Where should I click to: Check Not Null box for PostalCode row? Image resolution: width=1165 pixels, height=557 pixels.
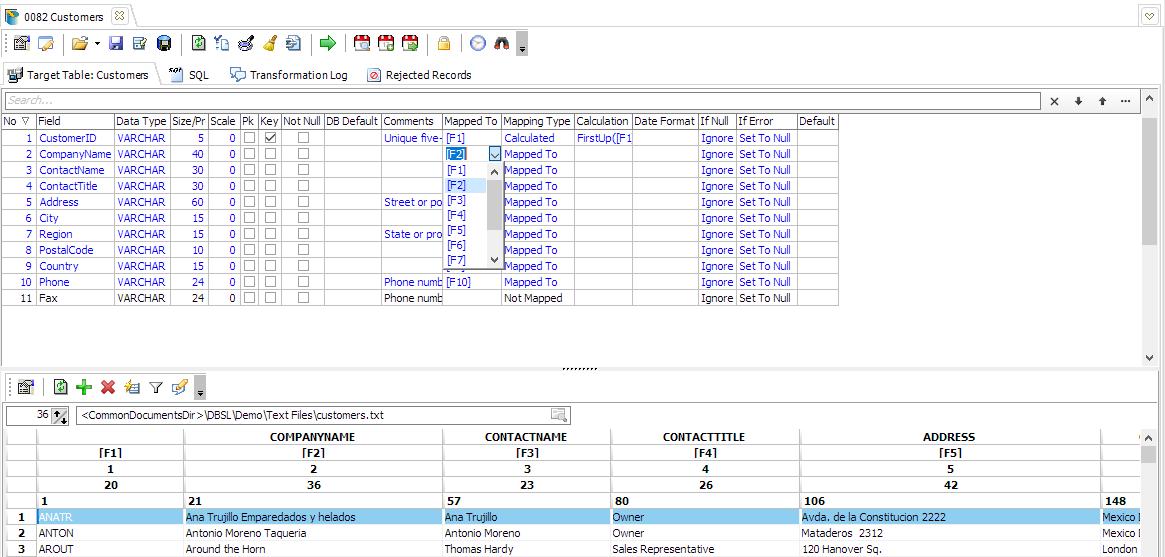[303, 250]
